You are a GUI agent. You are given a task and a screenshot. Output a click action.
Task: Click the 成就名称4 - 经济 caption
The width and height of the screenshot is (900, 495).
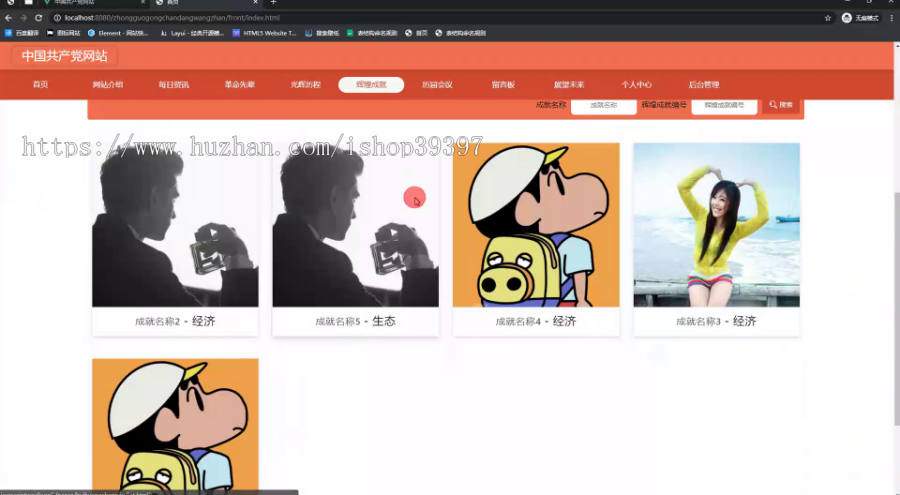536,321
